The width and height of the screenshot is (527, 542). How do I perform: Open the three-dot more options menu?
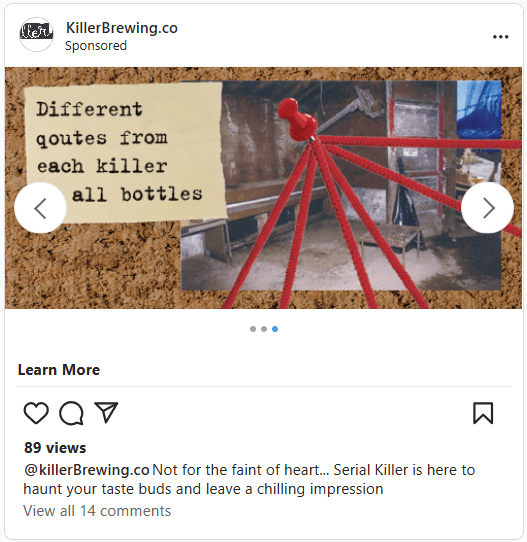(500, 37)
